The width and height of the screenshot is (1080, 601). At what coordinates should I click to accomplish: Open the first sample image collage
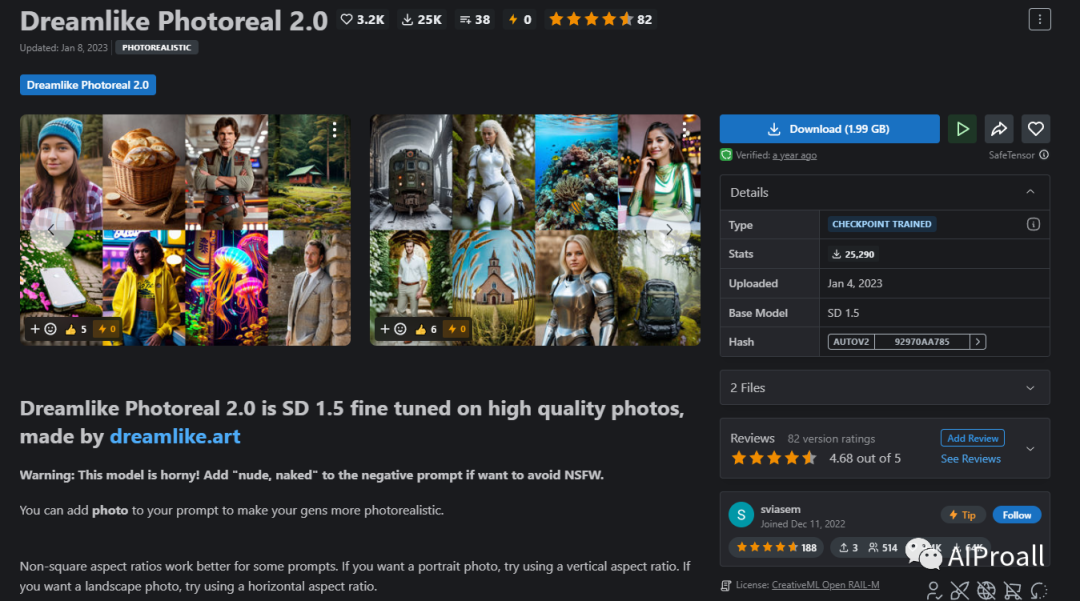pyautogui.click(x=185, y=230)
